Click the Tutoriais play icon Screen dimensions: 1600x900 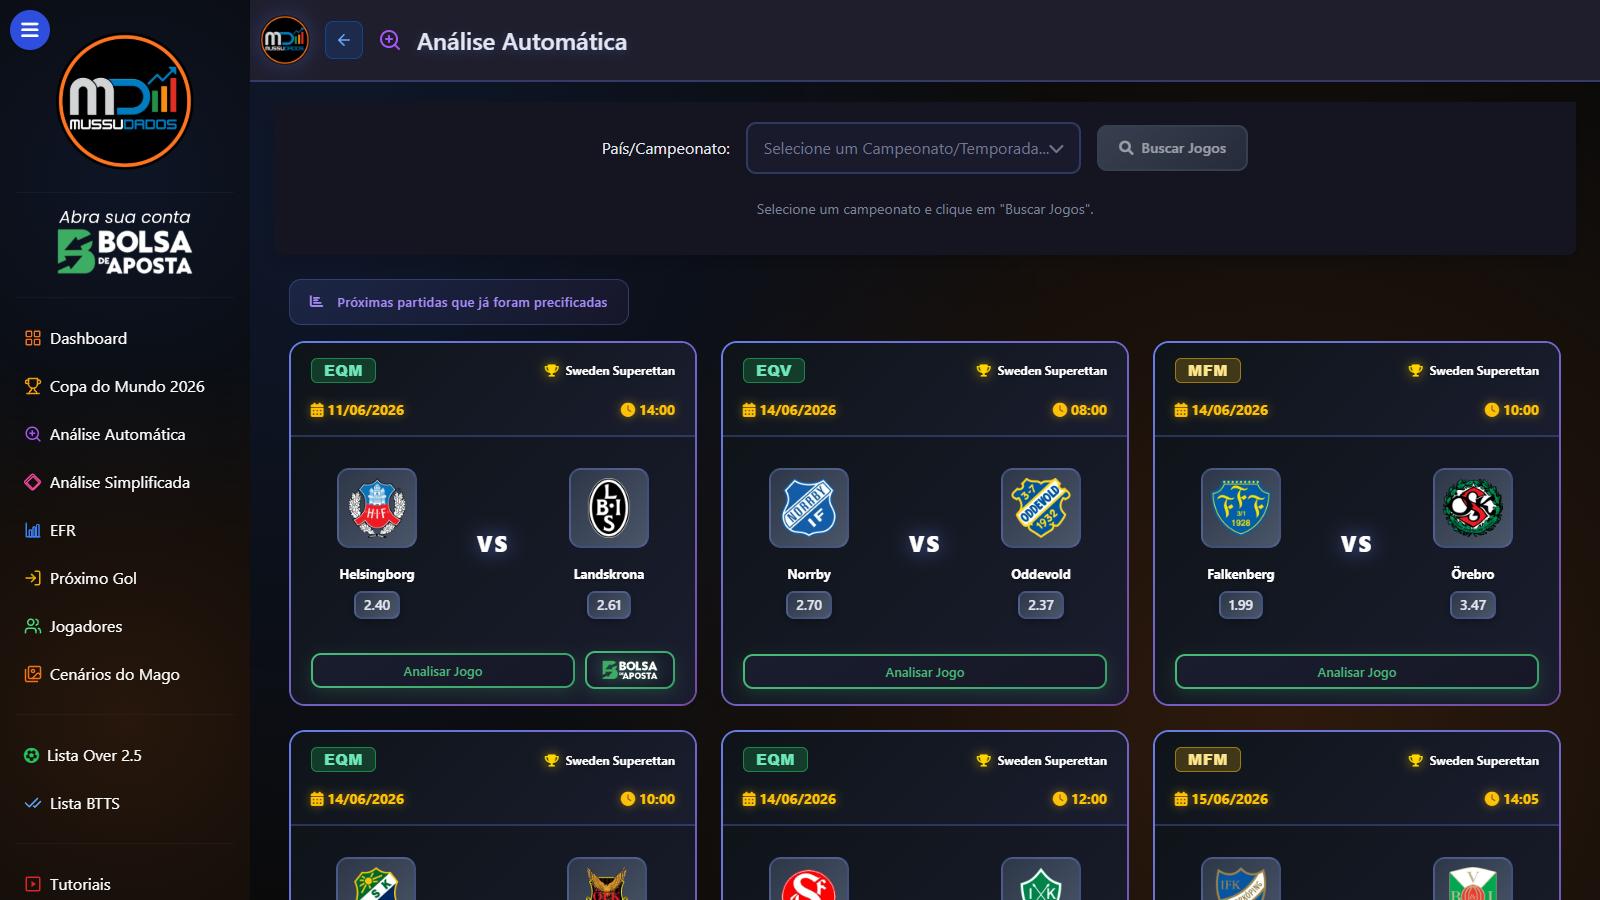point(33,884)
